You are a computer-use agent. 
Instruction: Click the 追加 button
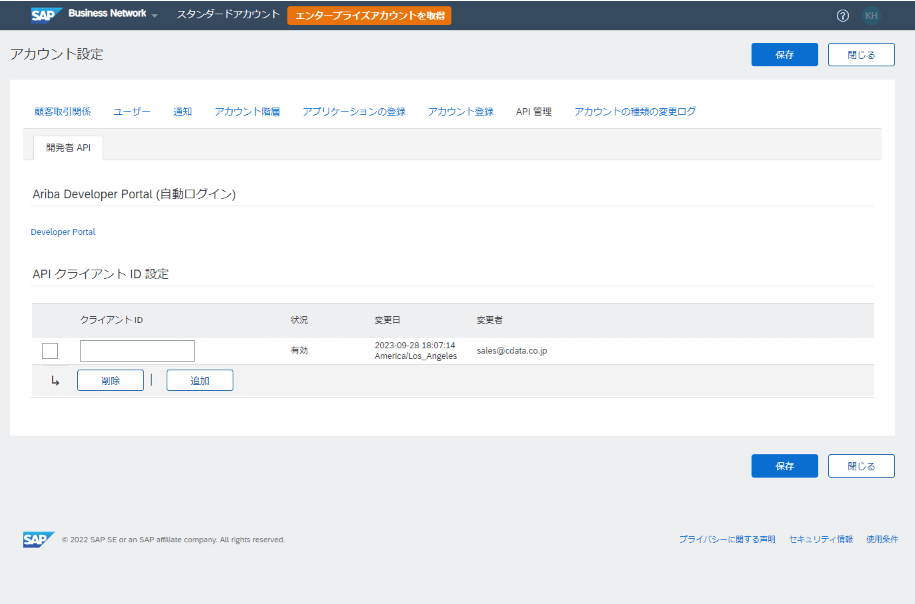pos(200,380)
